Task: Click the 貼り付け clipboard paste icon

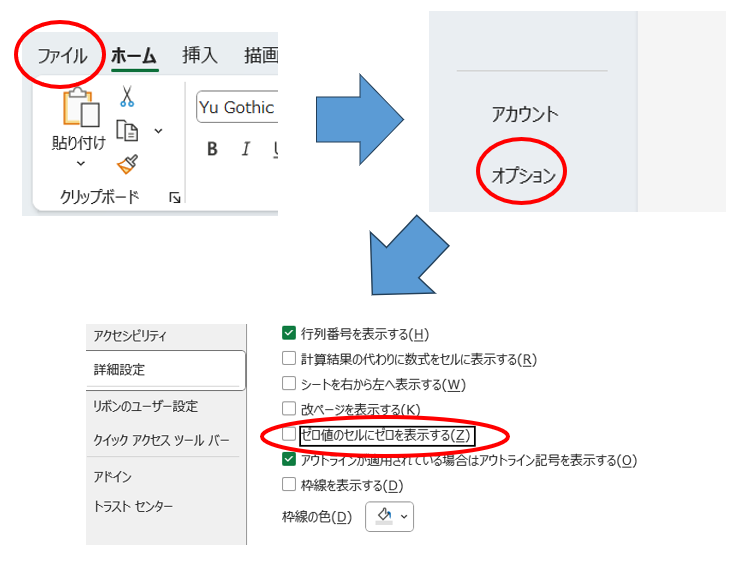Action: (81, 107)
